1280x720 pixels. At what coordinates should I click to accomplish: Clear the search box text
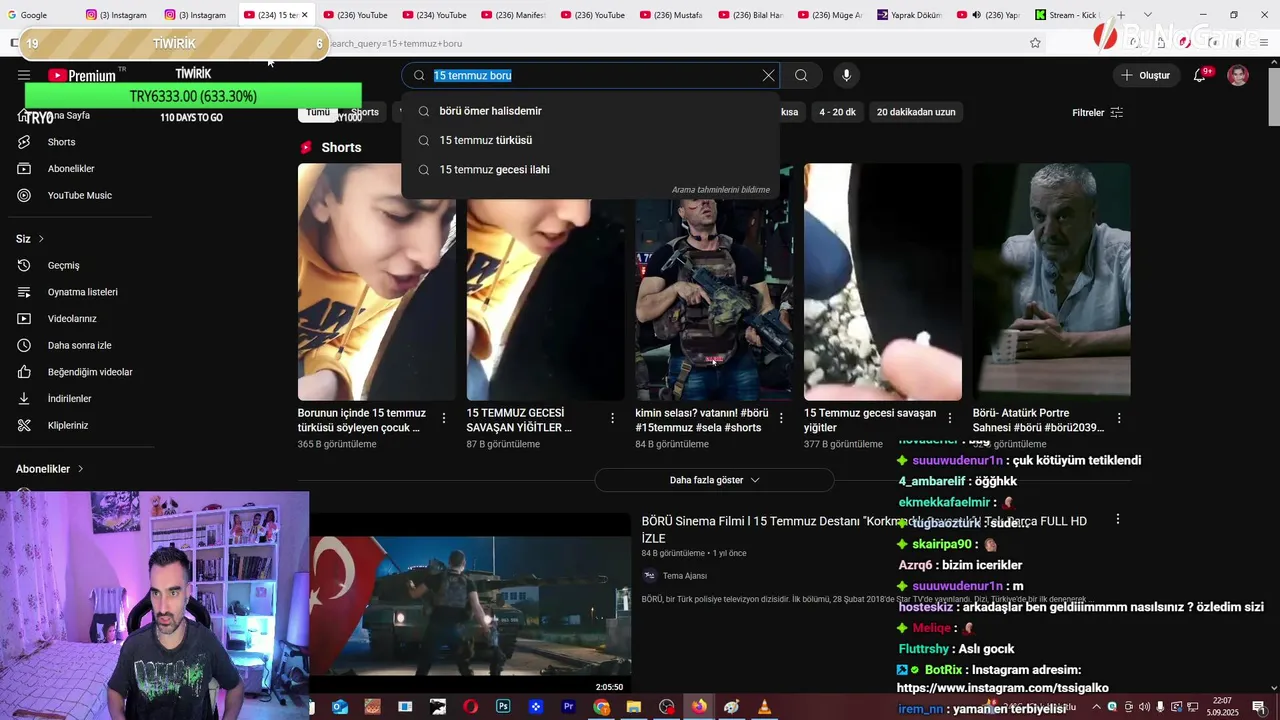tap(768, 75)
